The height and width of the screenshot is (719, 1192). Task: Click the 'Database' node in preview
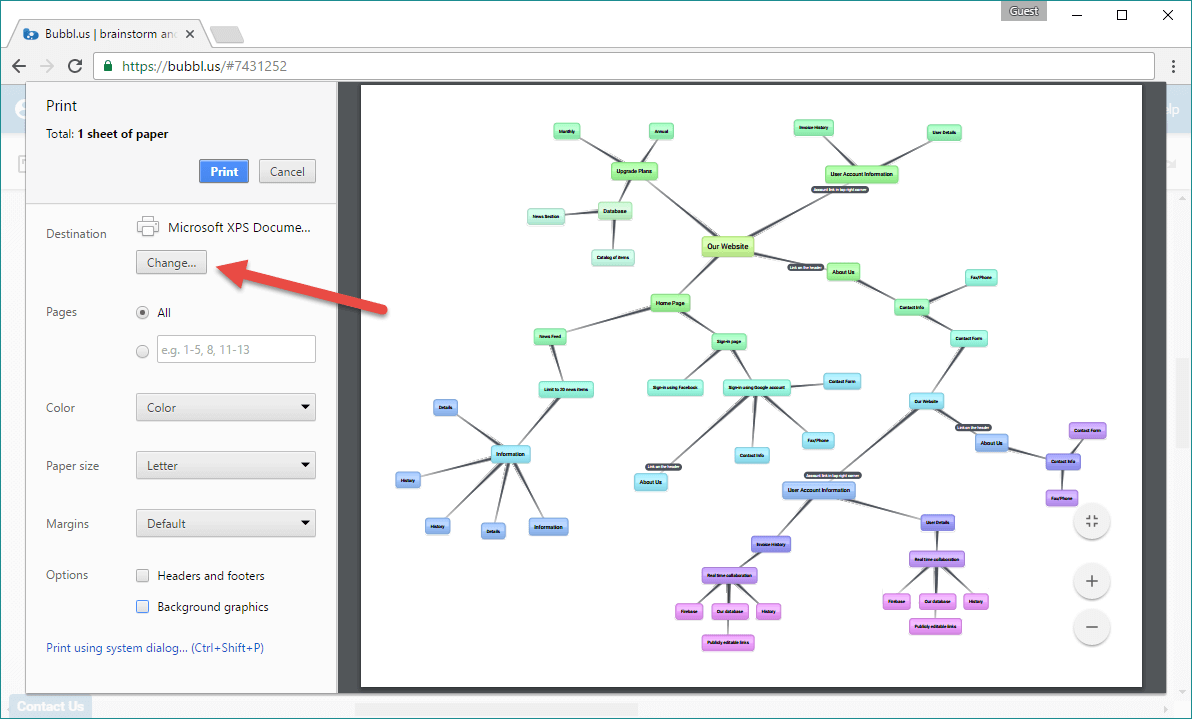(x=615, y=211)
